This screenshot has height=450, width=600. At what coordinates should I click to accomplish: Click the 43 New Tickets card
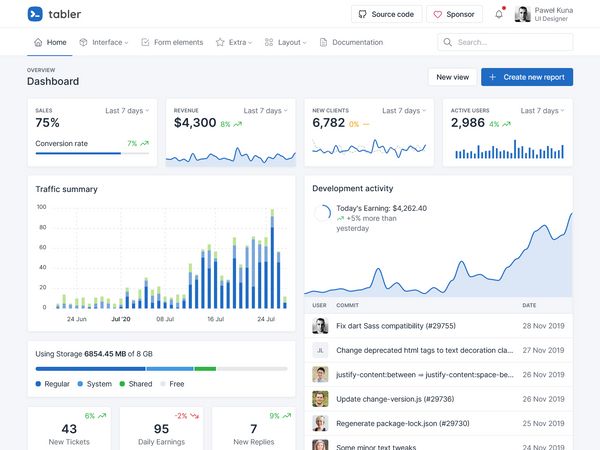(x=69, y=429)
